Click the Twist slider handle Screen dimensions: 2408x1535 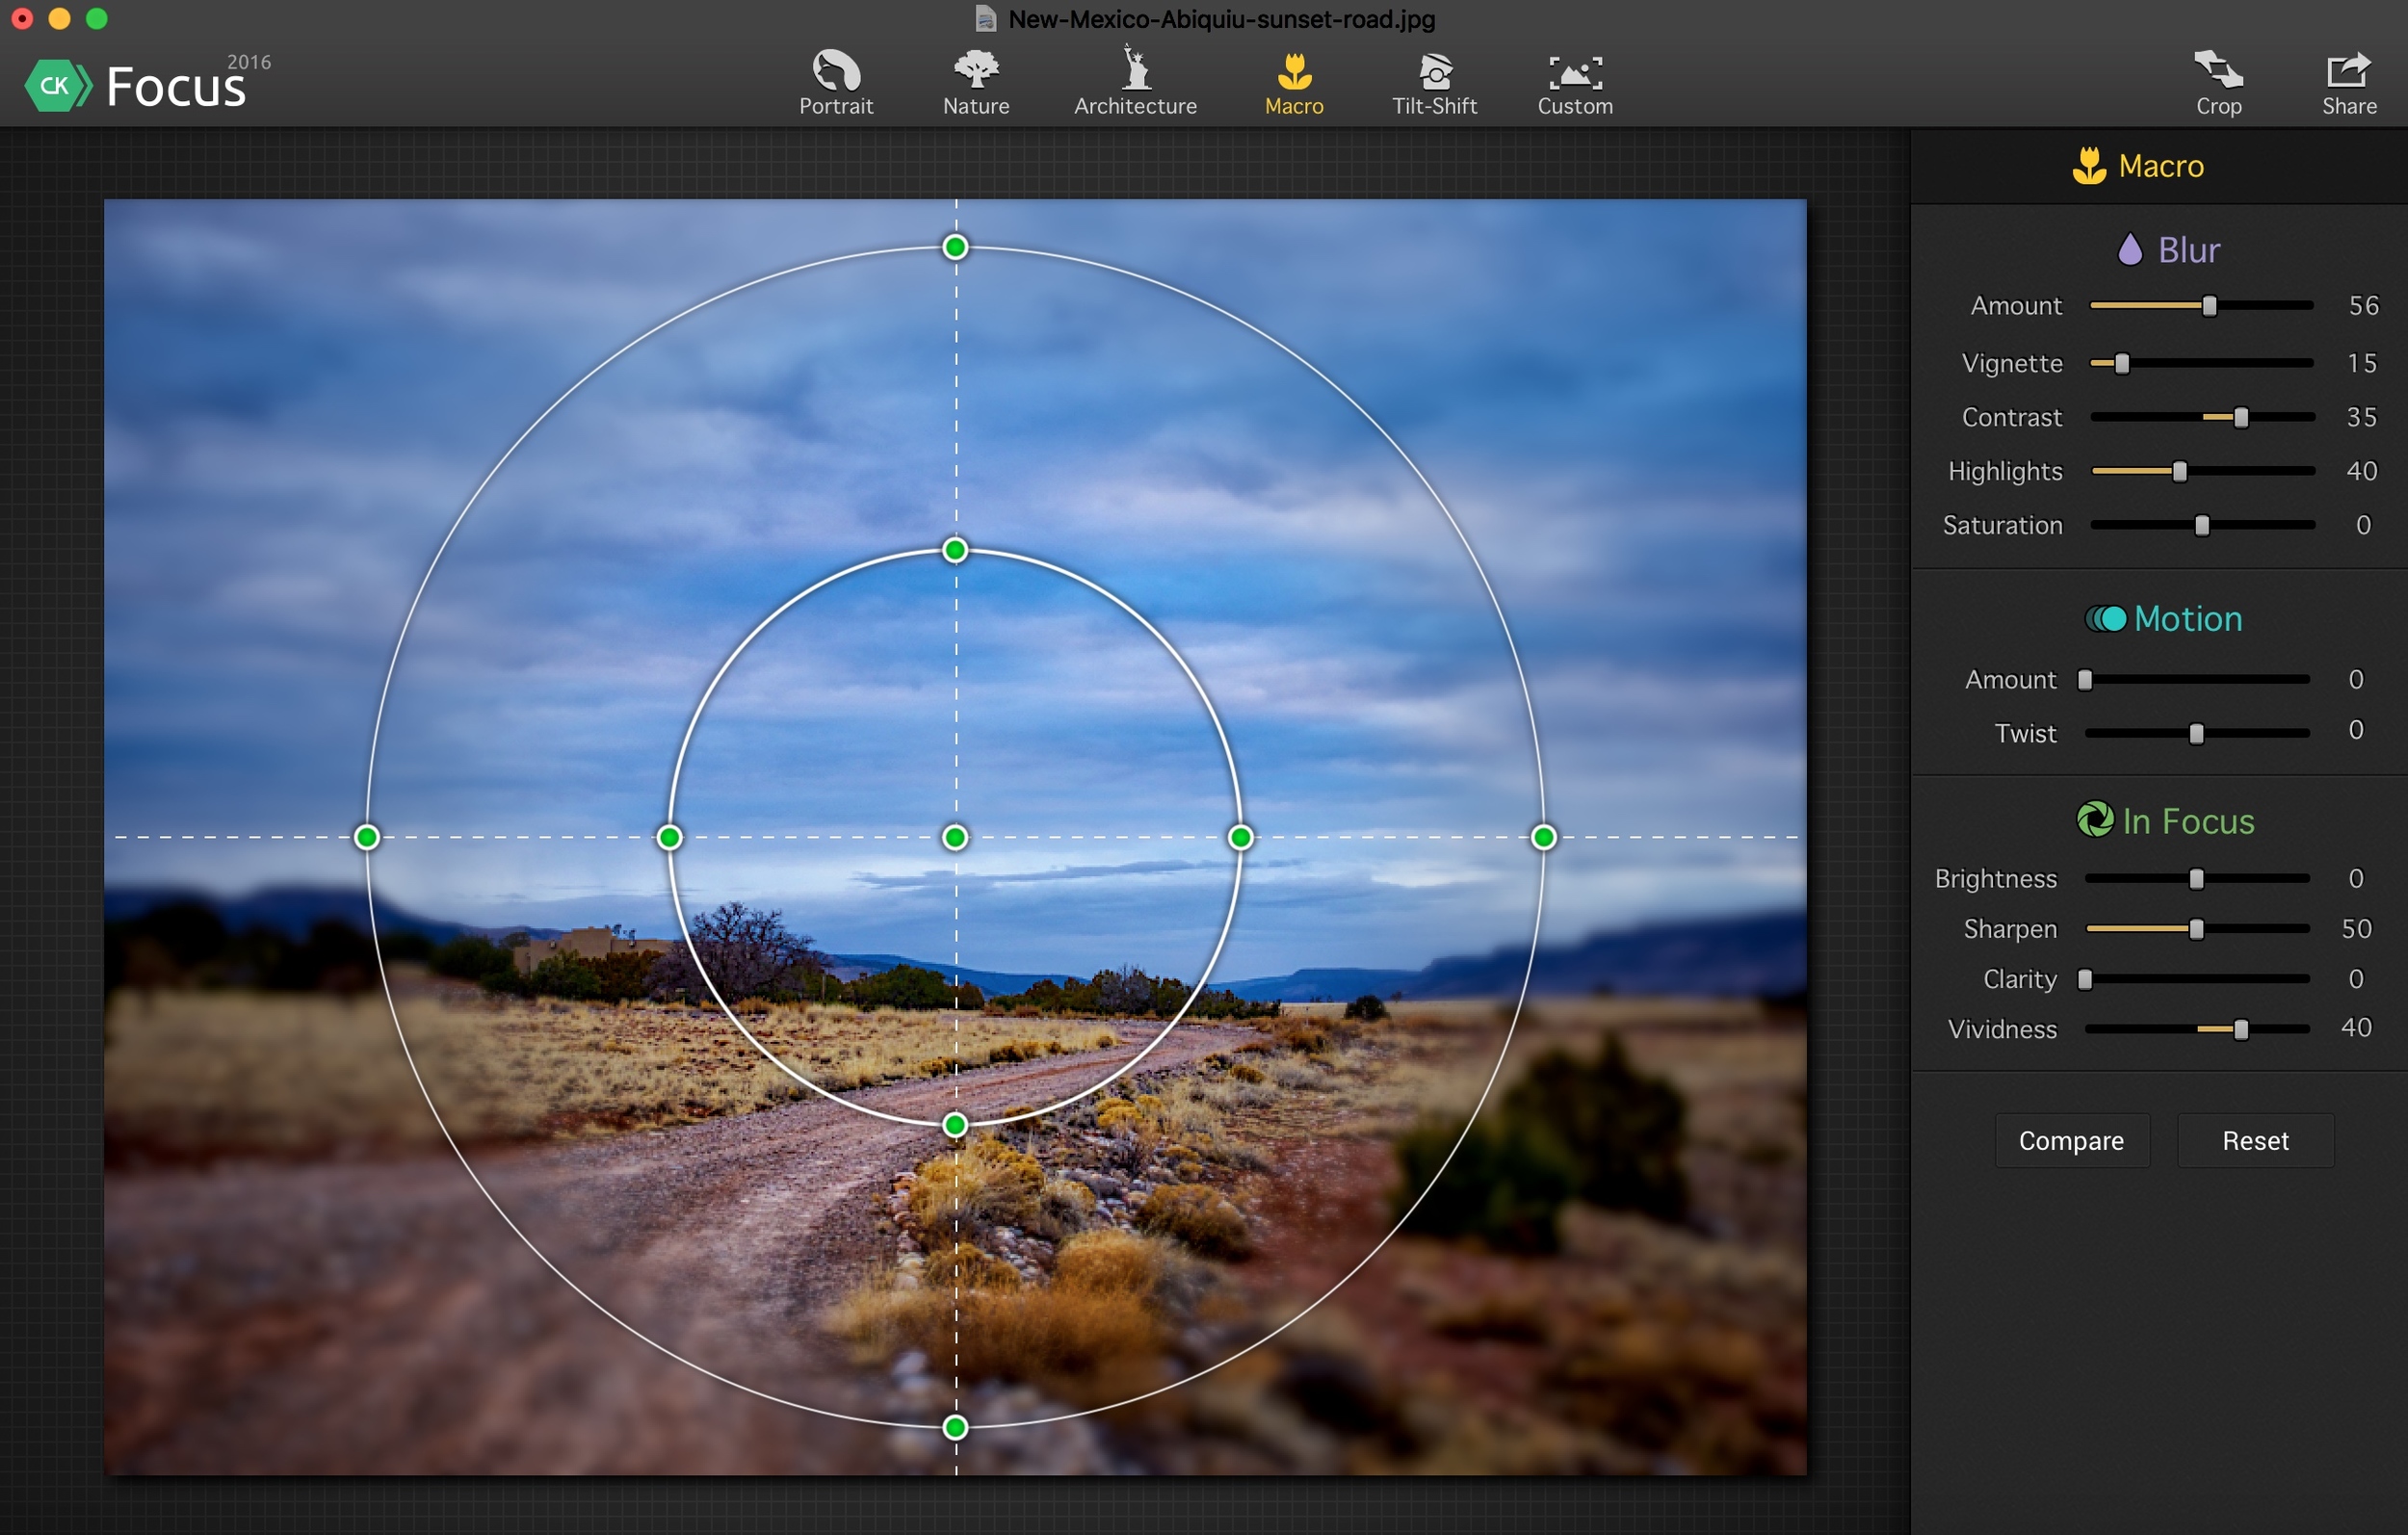[x=2196, y=734]
